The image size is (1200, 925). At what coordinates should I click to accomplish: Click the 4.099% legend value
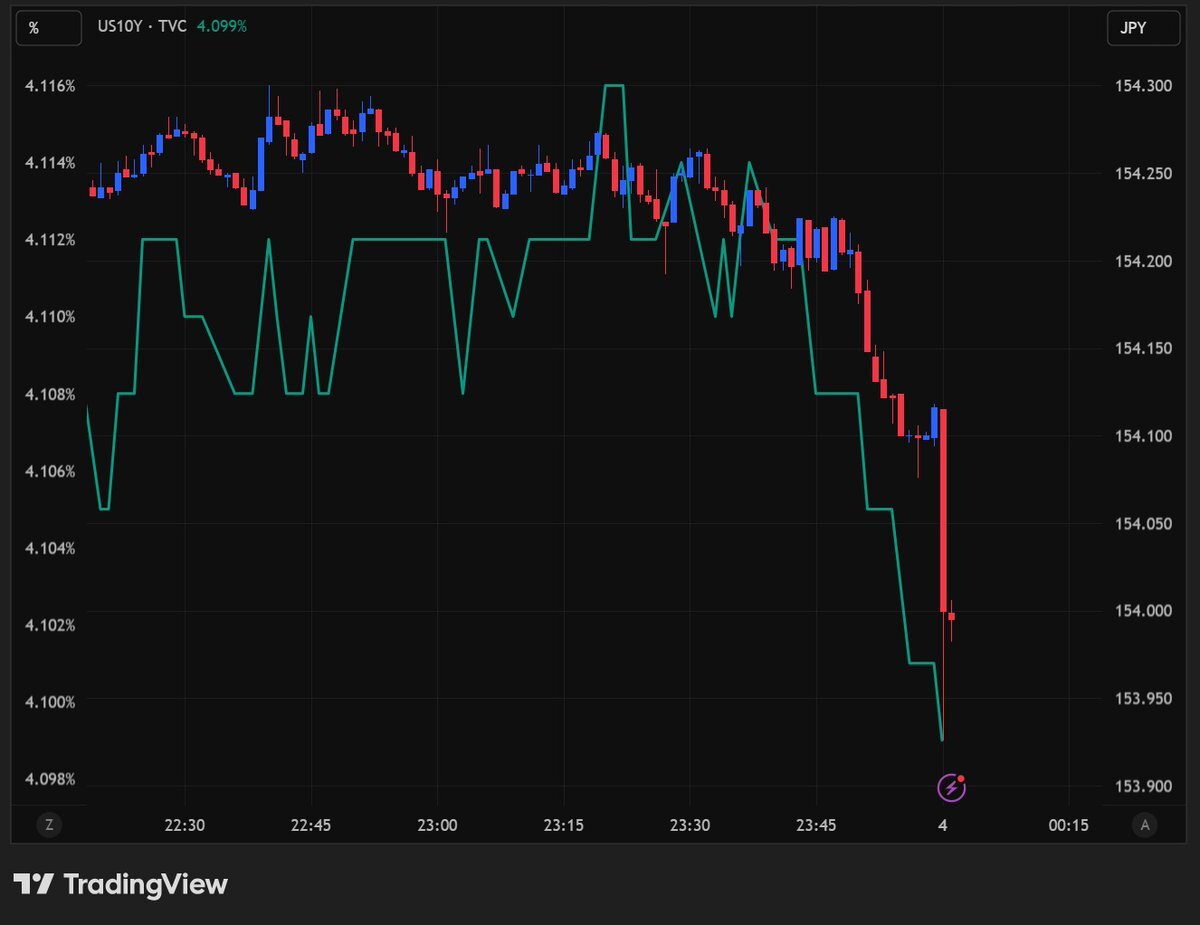point(221,27)
